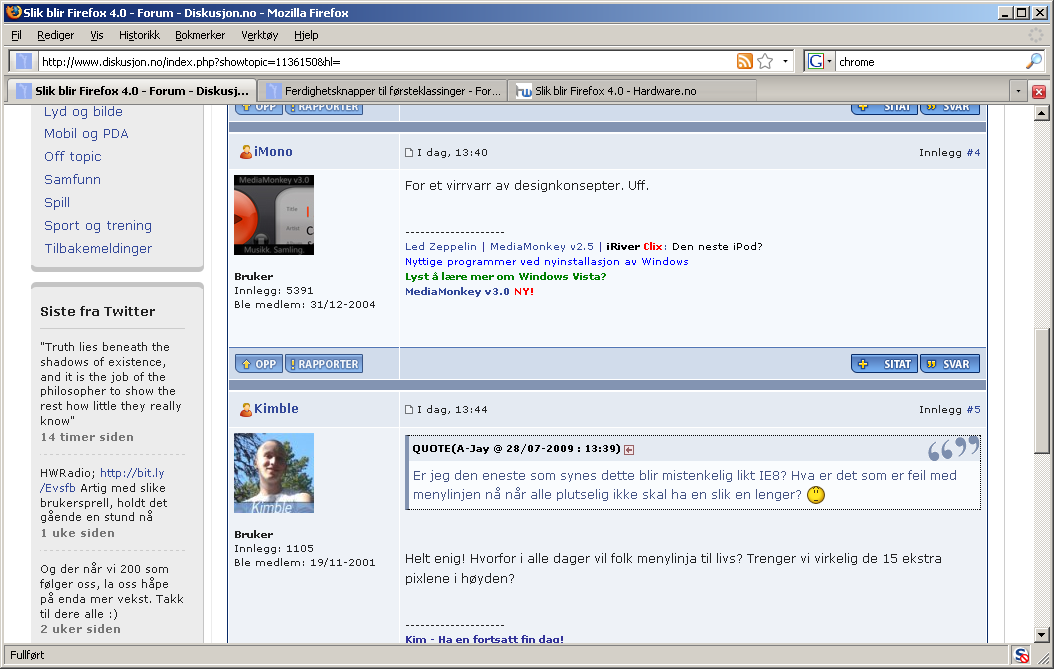
Task: Open the Vis menu
Action: [97, 35]
